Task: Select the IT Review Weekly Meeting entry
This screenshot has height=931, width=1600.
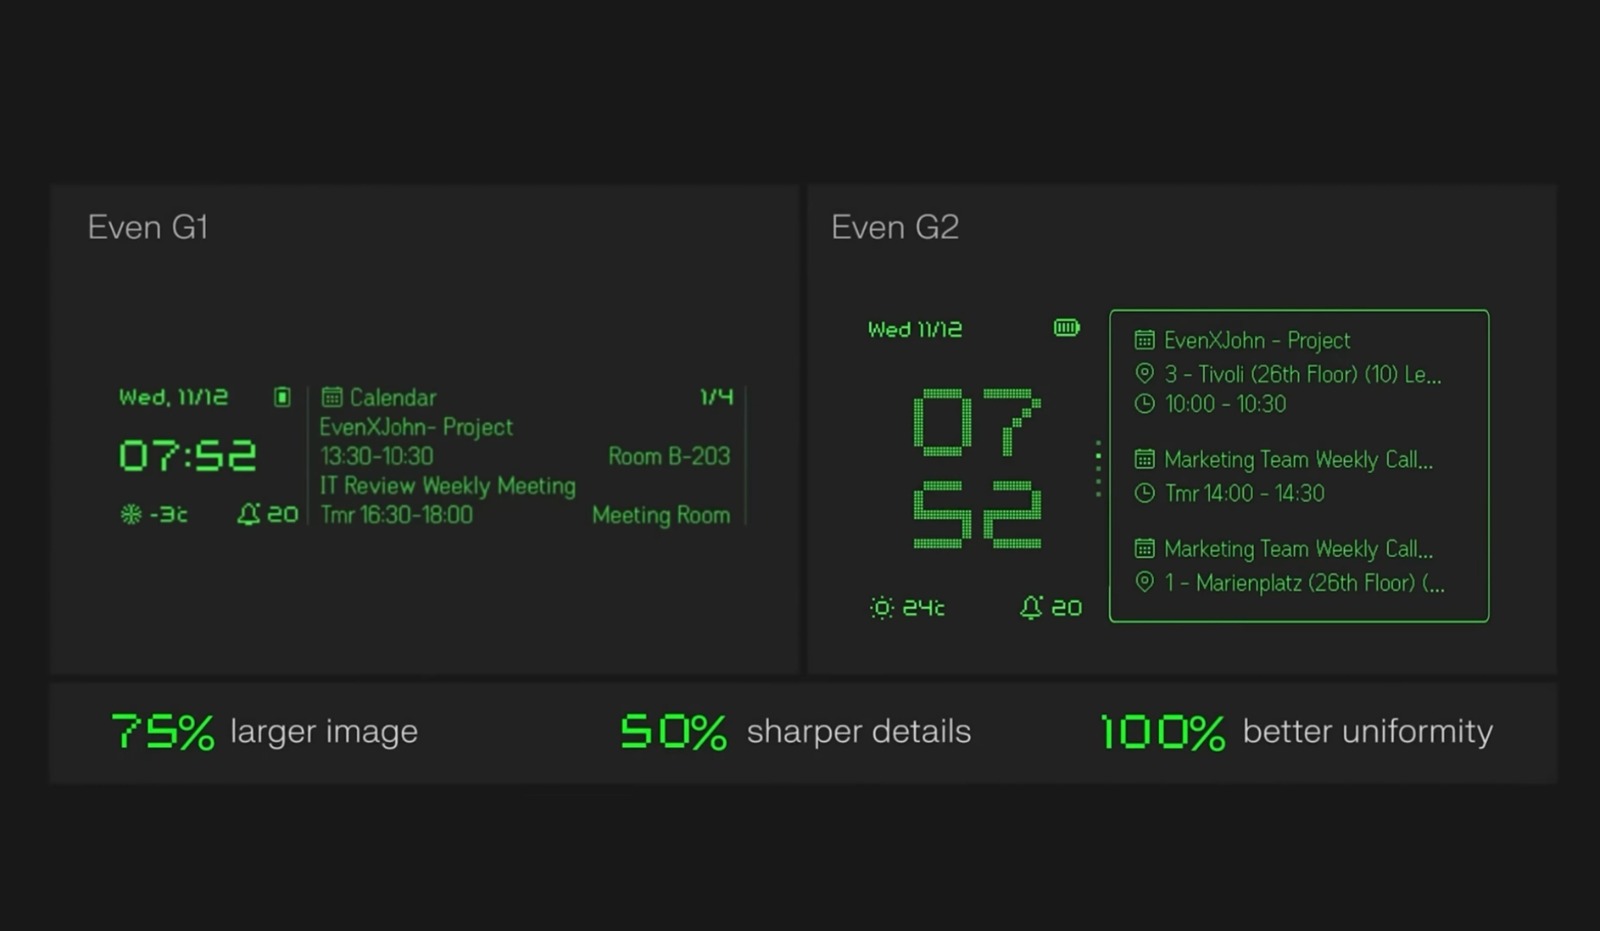Action: (448, 486)
